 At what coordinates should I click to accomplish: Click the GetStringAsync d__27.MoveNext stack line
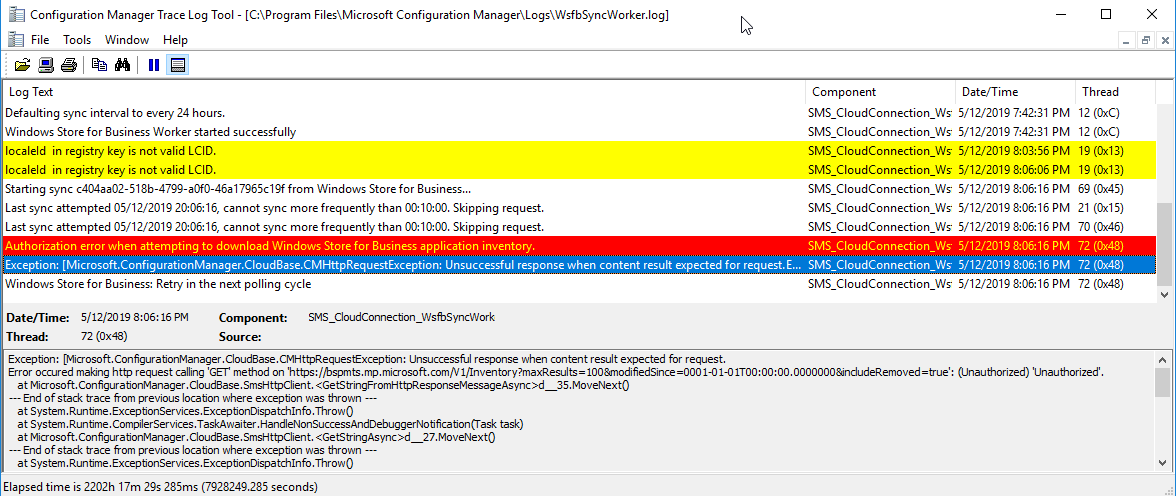256,437
